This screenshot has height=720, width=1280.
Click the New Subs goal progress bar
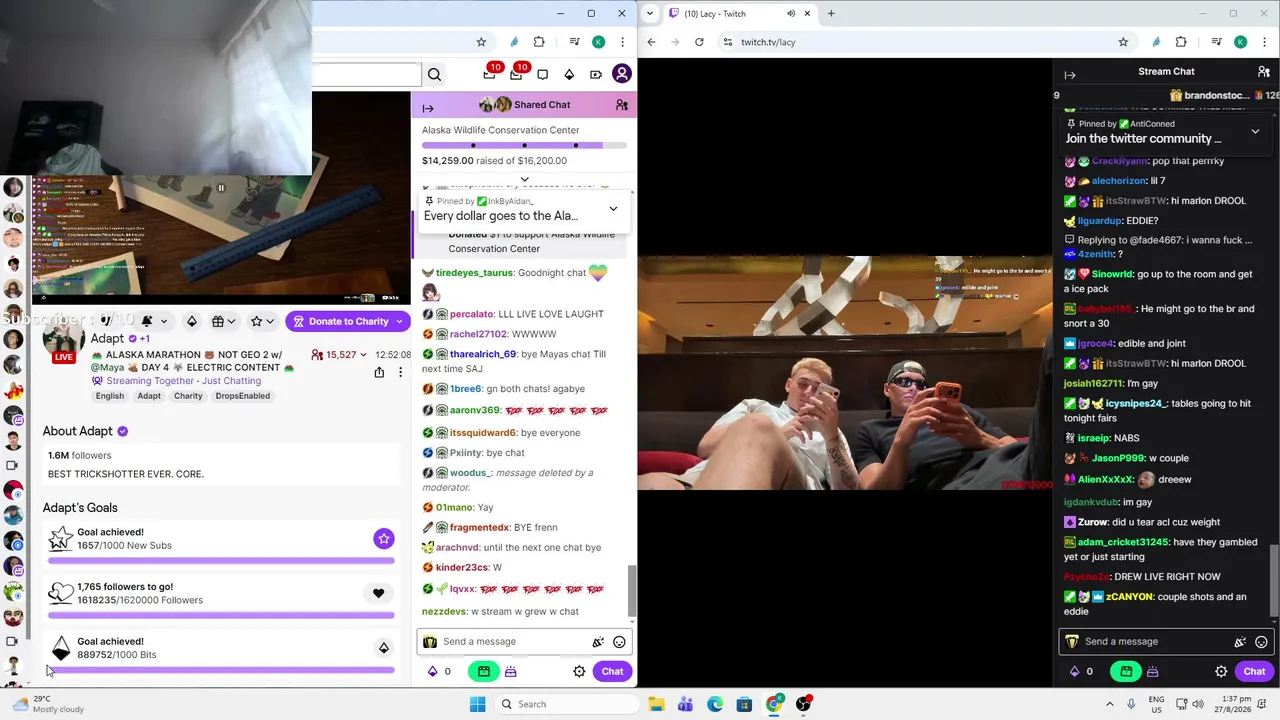click(x=220, y=561)
